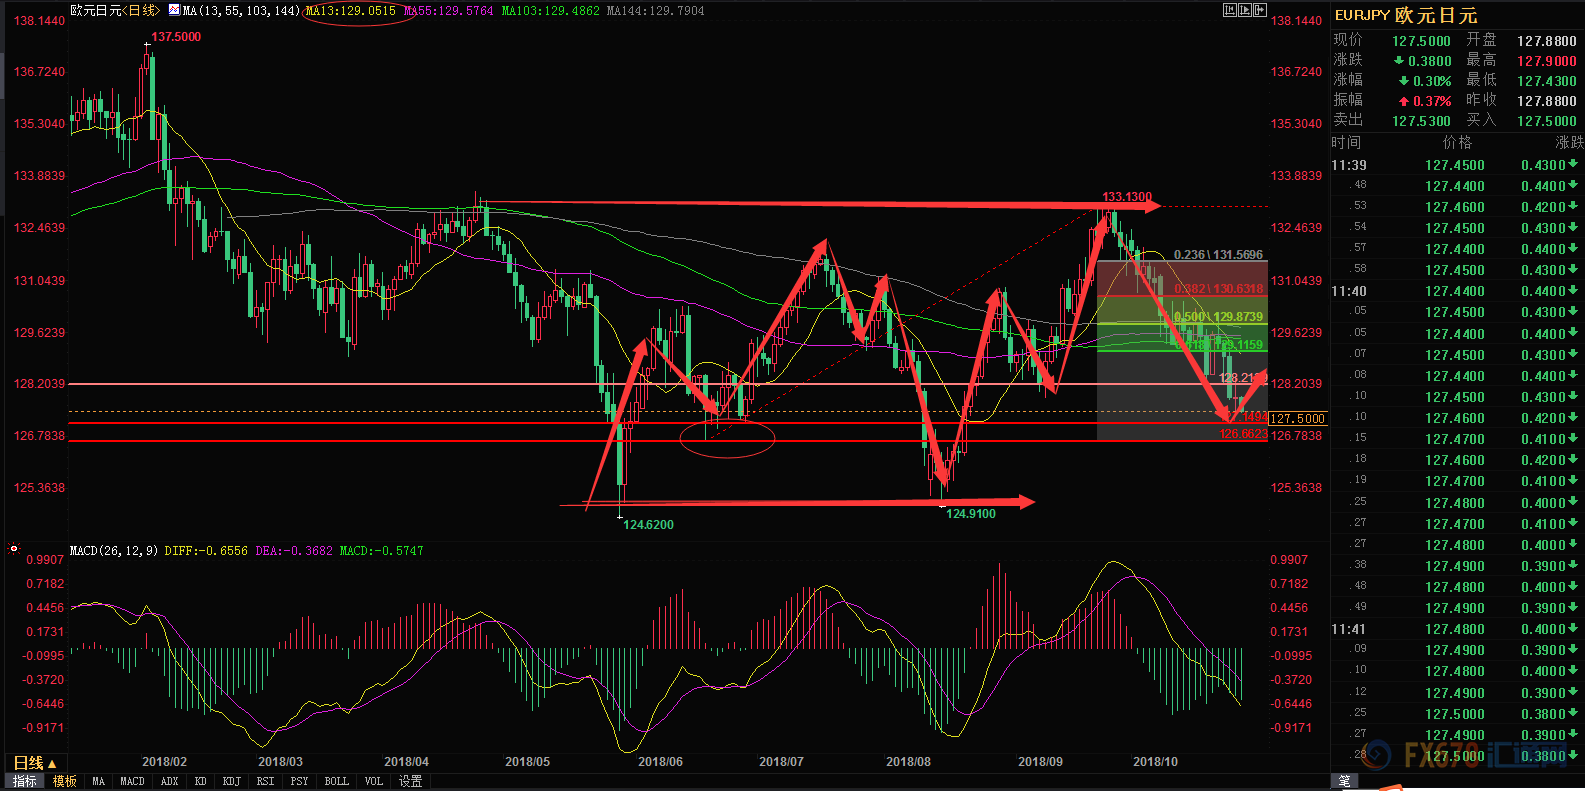Switch to the MA indicator tab
Image resolution: width=1585 pixels, height=791 pixels.
click(98, 781)
